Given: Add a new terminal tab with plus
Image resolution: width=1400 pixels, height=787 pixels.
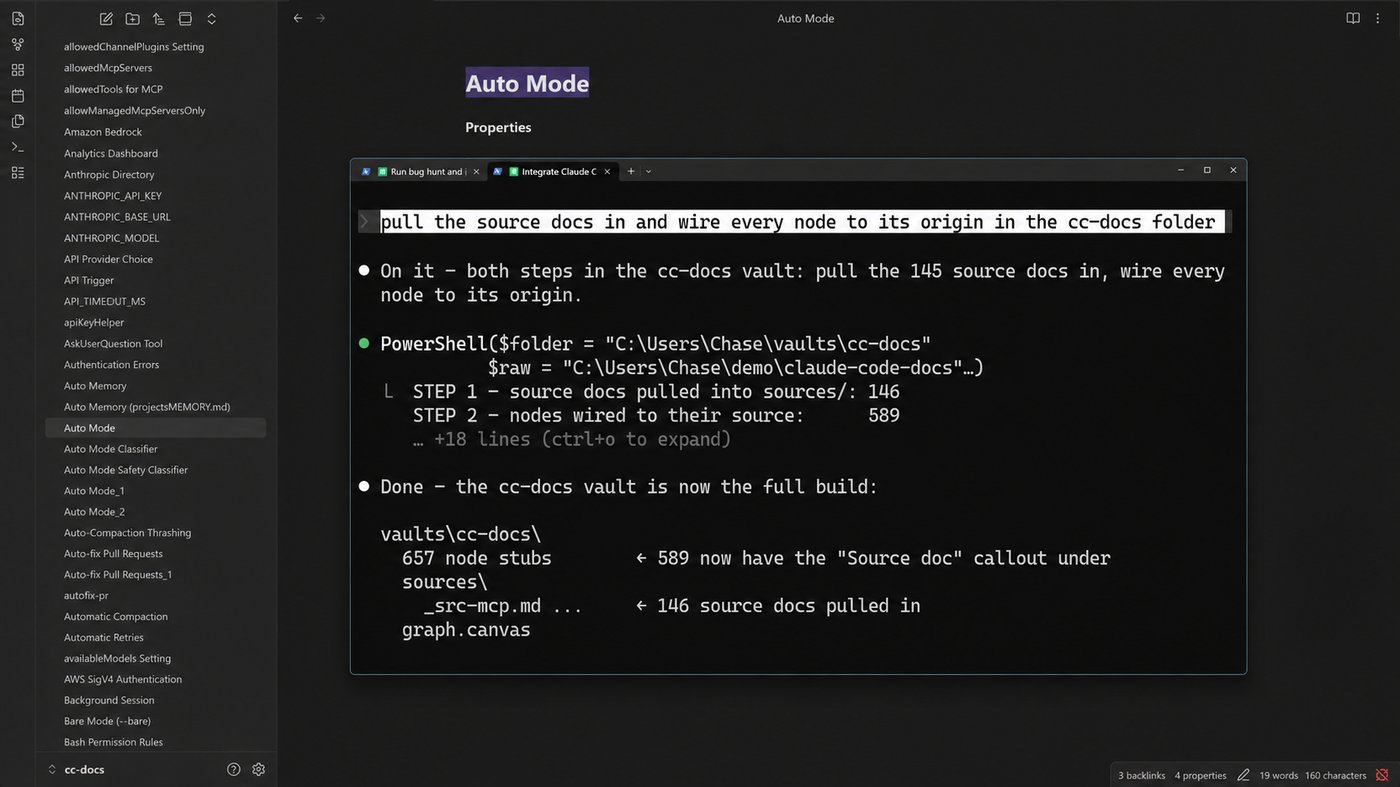Looking at the screenshot, I should click(x=631, y=171).
